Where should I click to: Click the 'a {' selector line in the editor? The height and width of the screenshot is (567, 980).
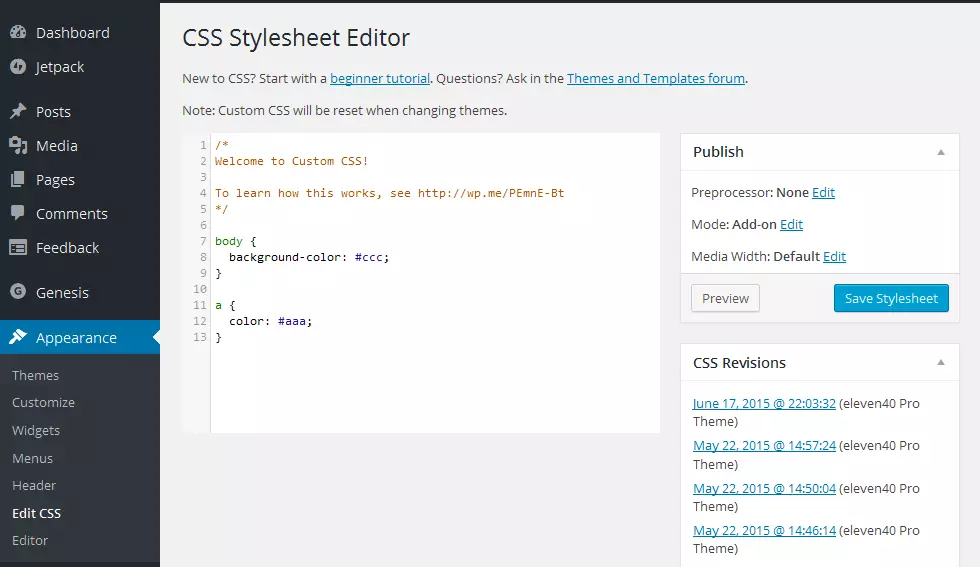(225, 305)
